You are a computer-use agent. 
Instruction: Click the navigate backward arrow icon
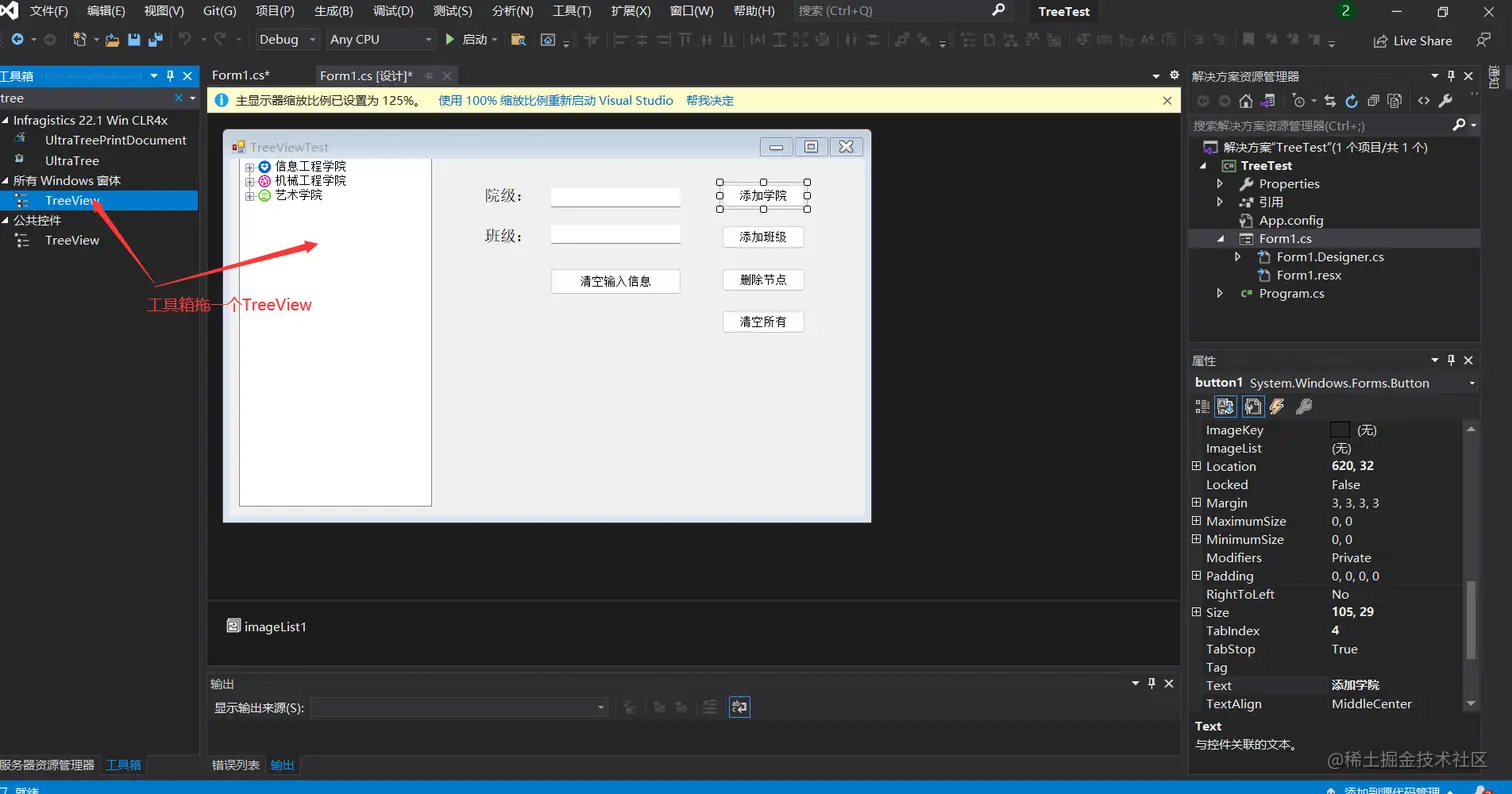(17, 40)
